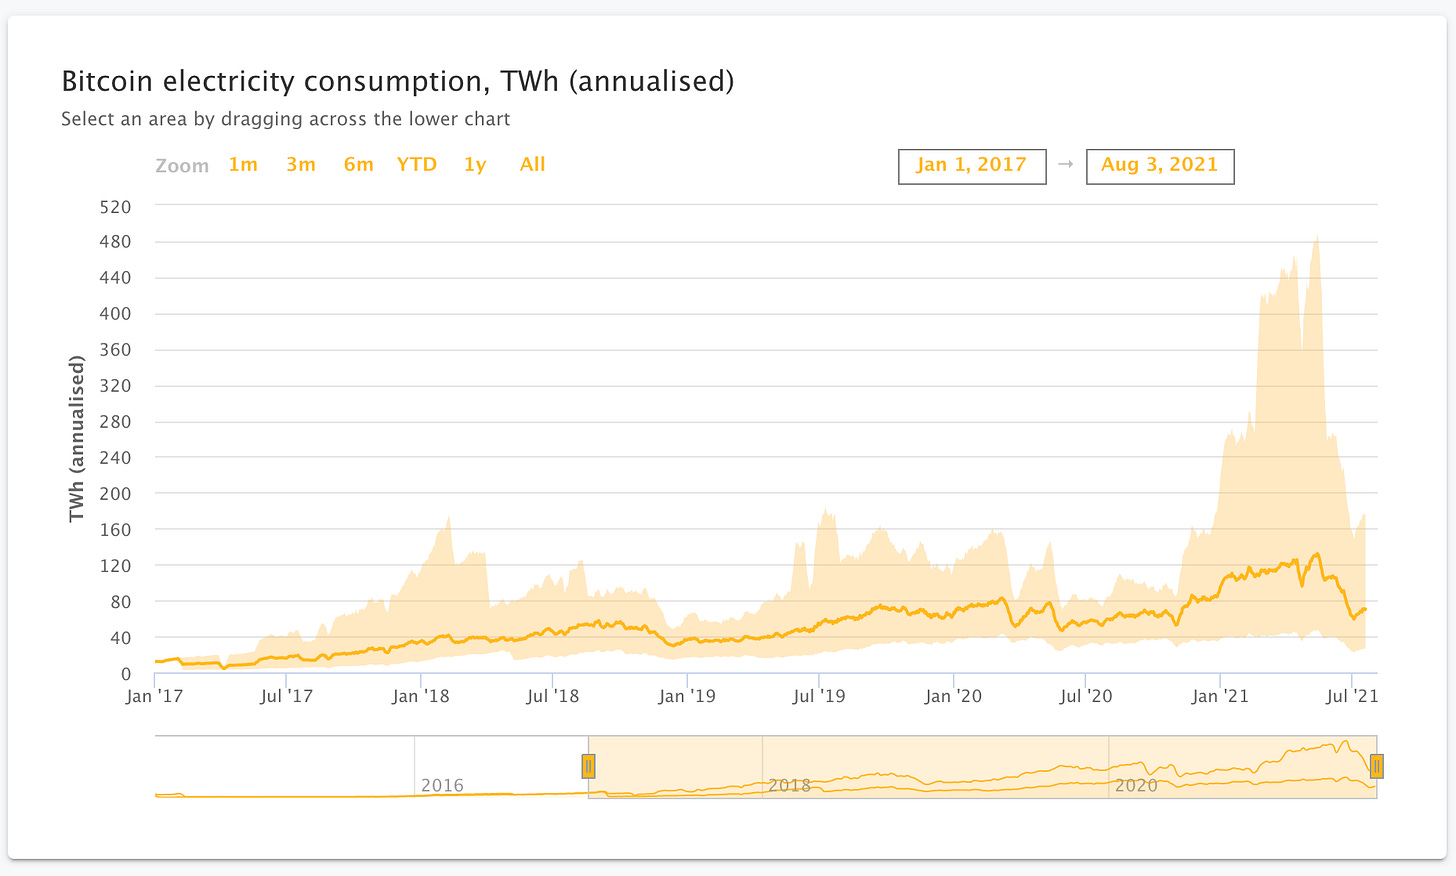Set zoom to 1y
Viewport: 1456px width, 876px height.
pyautogui.click(x=475, y=165)
